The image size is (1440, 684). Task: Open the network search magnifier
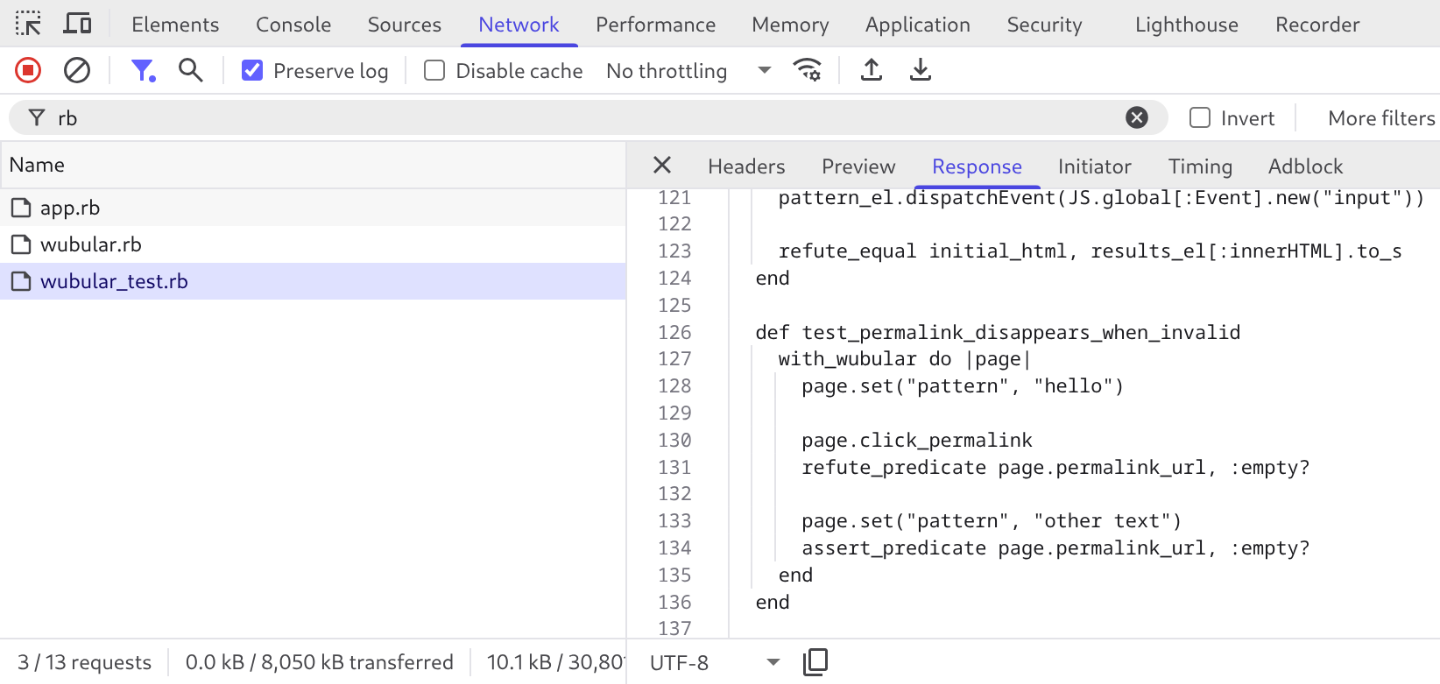click(190, 70)
